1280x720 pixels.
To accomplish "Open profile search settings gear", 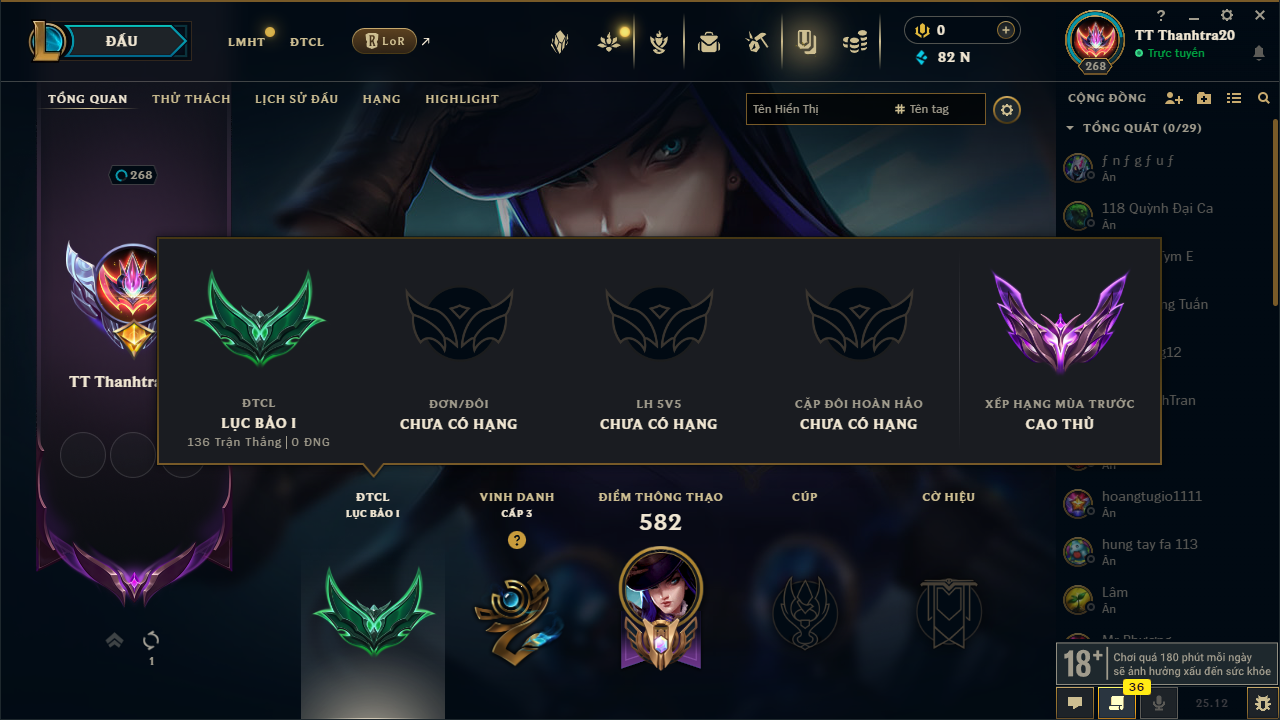I will click(1007, 109).
